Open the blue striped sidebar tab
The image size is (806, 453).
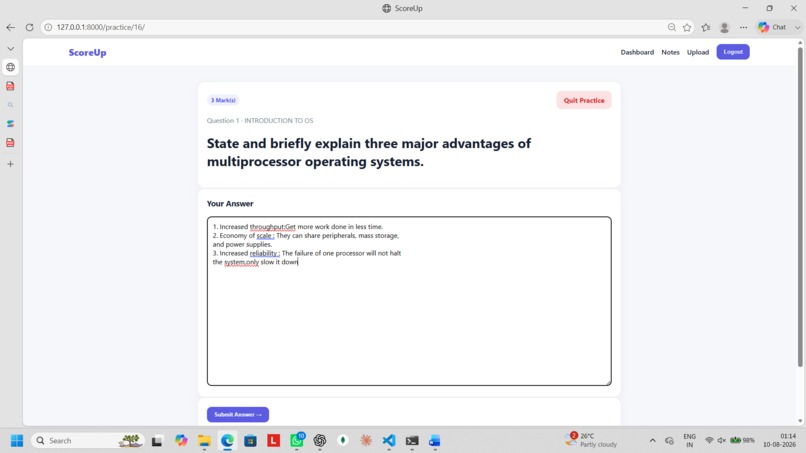pos(10,124)
